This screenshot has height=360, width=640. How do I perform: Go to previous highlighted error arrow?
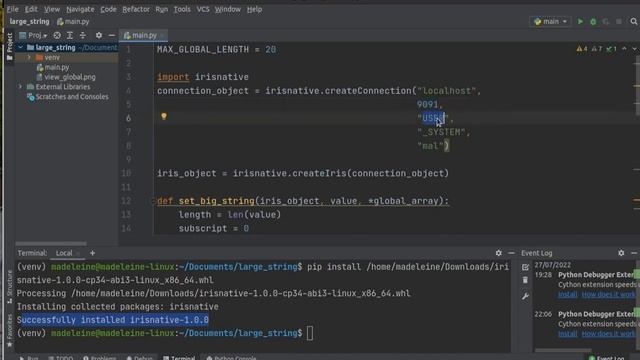click(x=624, y=49)
